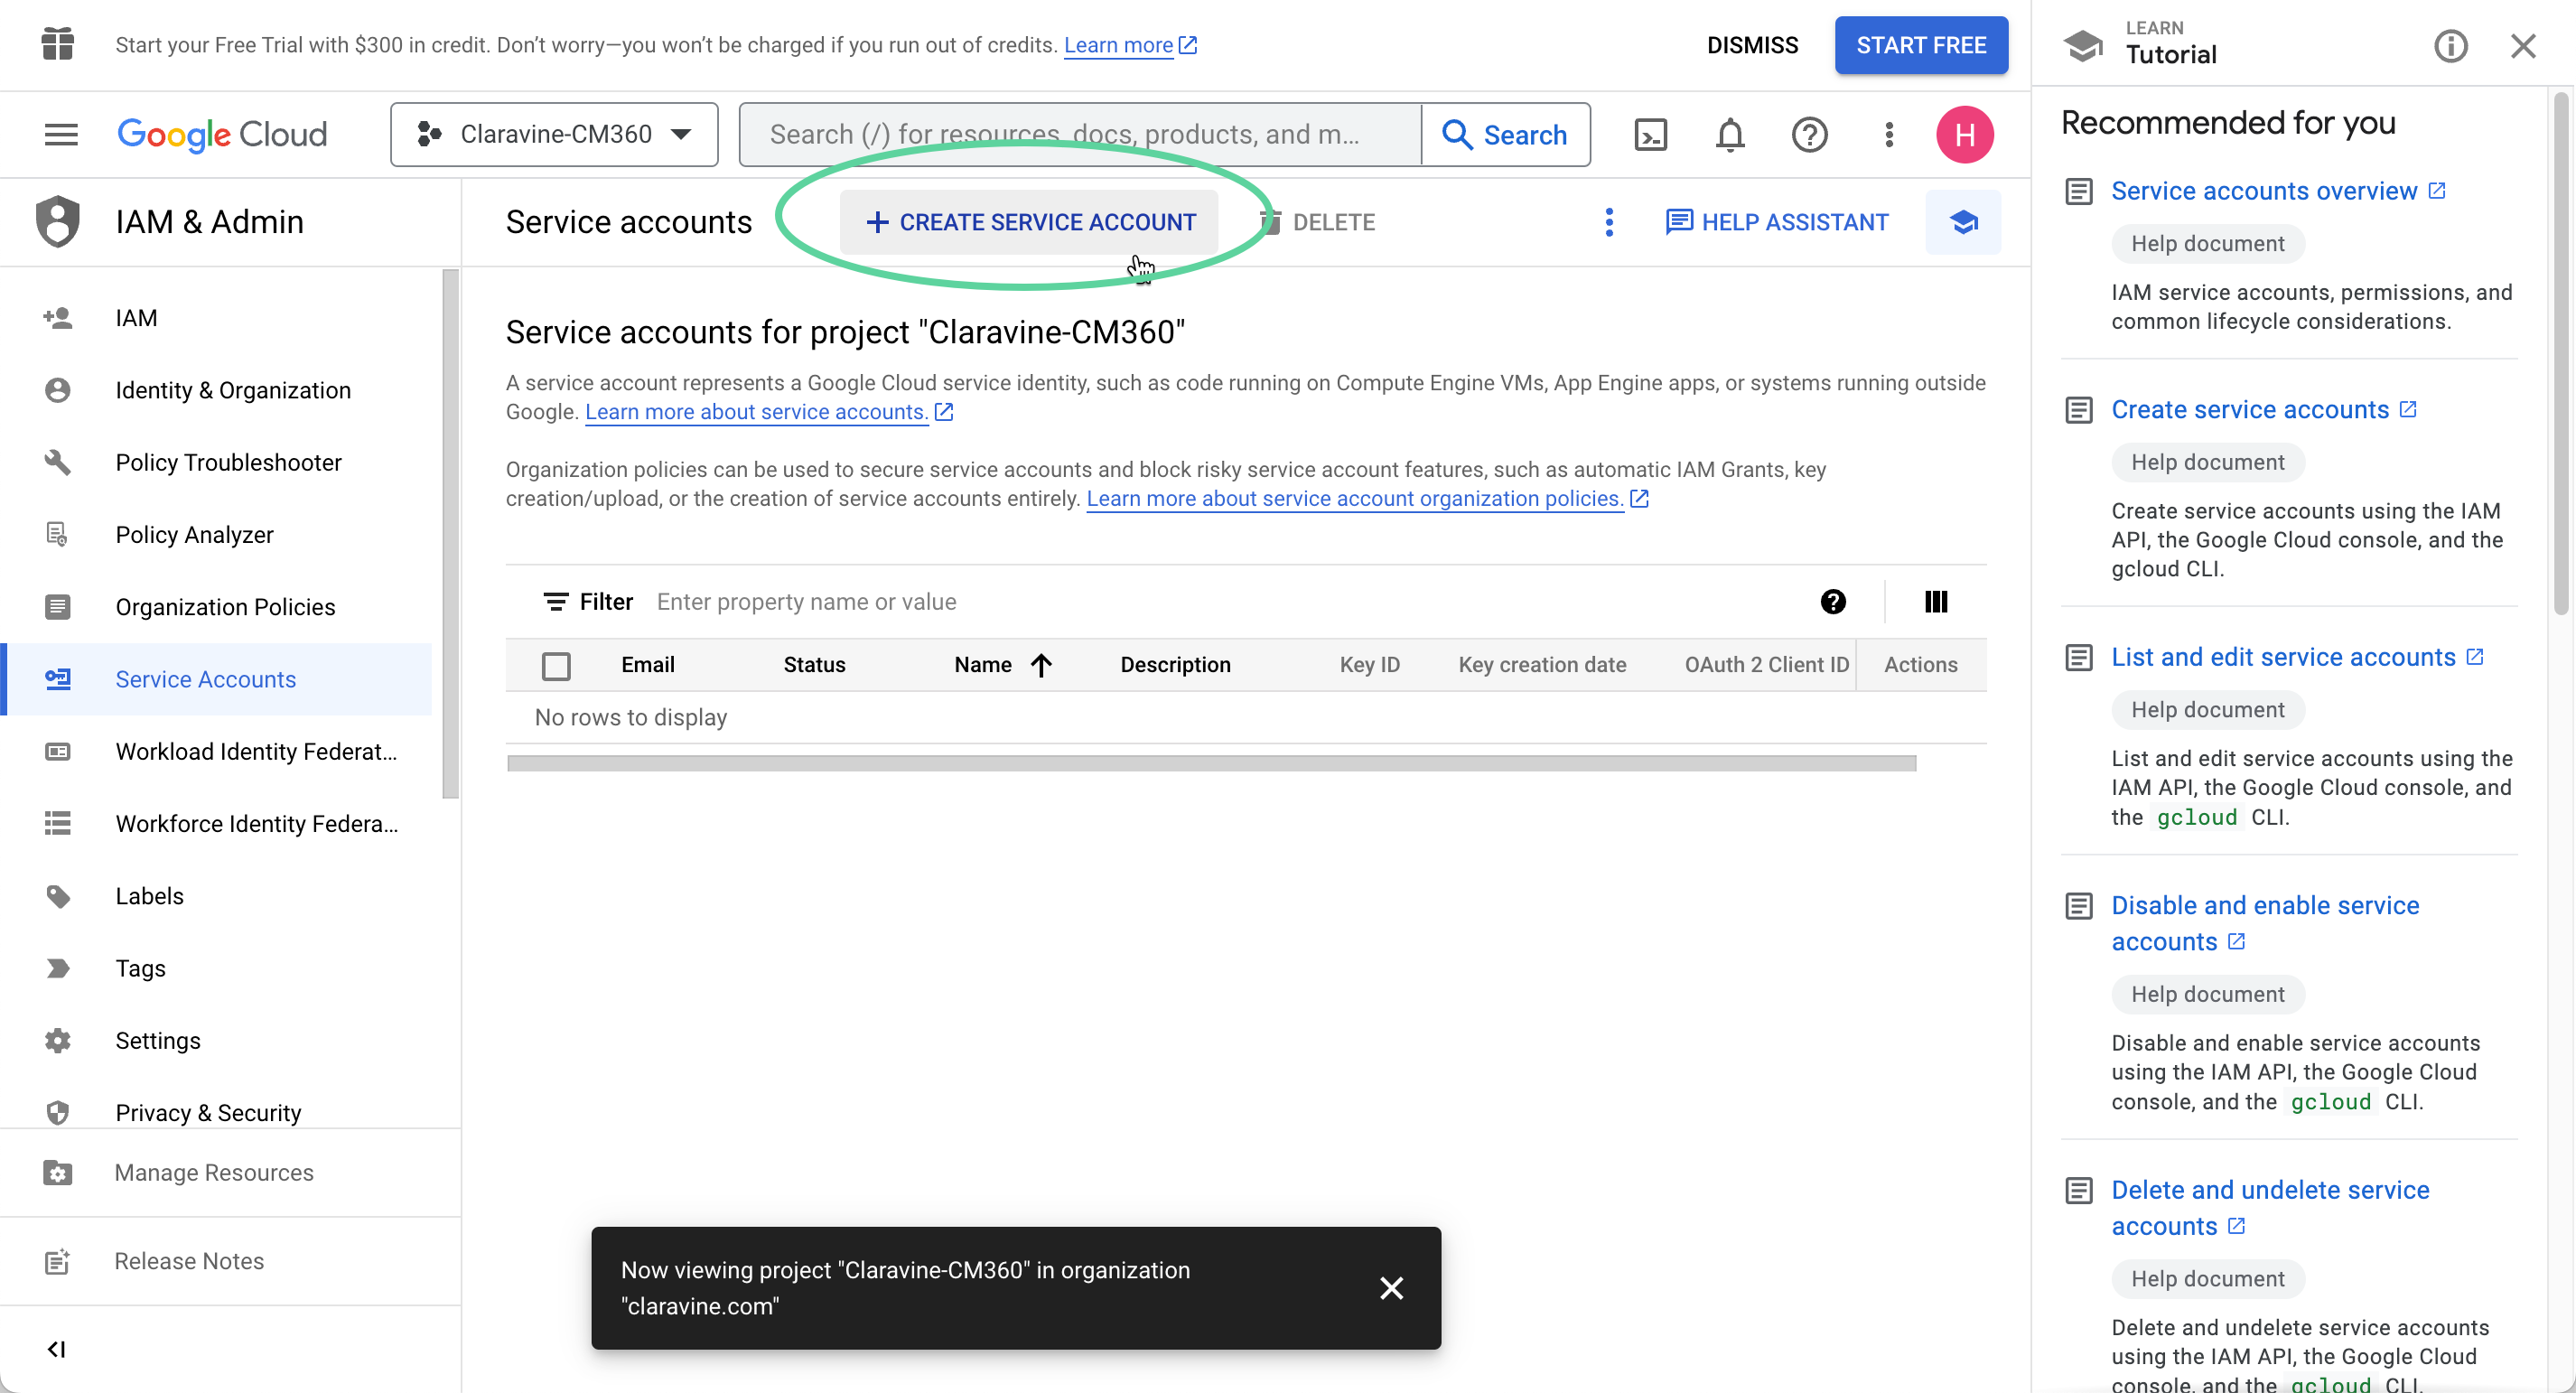Click the Search button
The width and height of the screenshot is (2576, 1393).
1505,134
